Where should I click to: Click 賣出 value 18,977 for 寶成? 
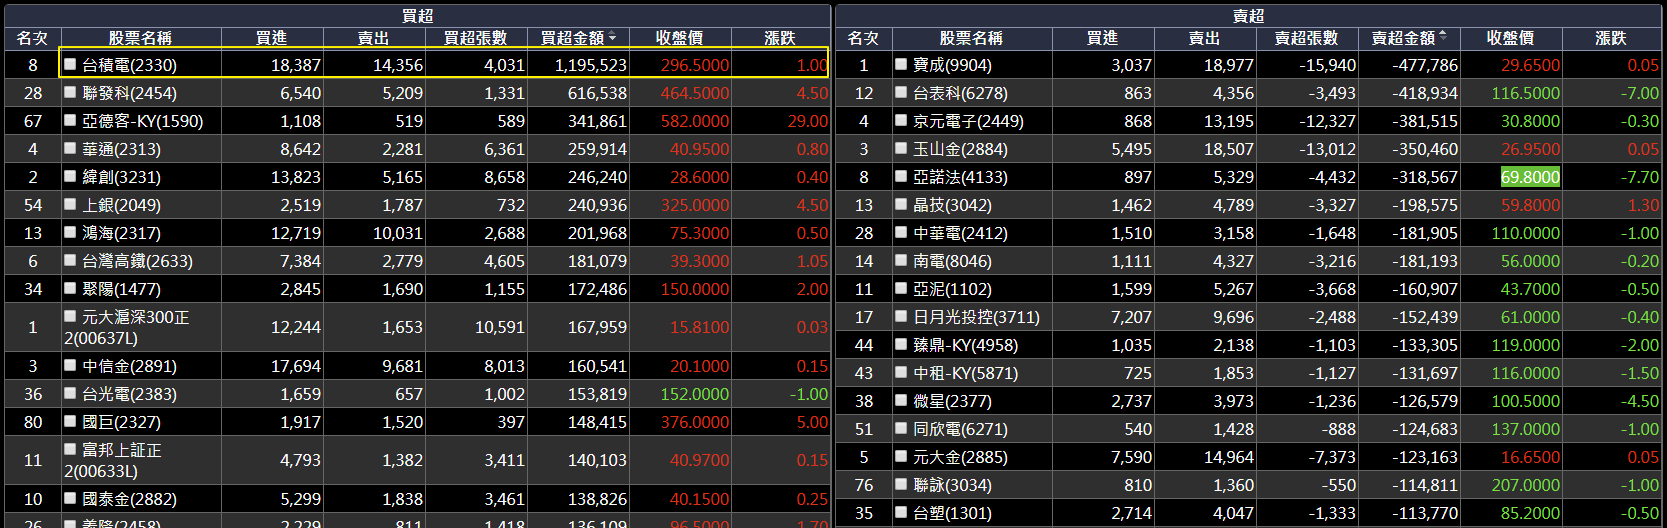pyautogui.click(x=1229, y=65)
